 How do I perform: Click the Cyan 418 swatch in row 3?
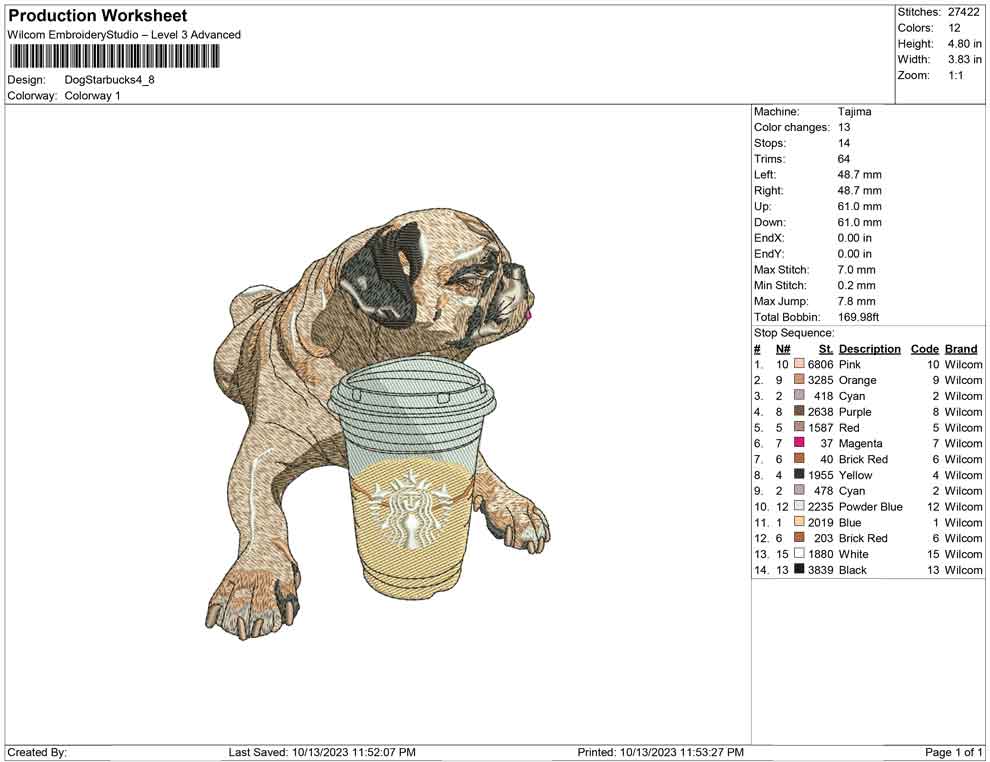click(x=799, y=395)
